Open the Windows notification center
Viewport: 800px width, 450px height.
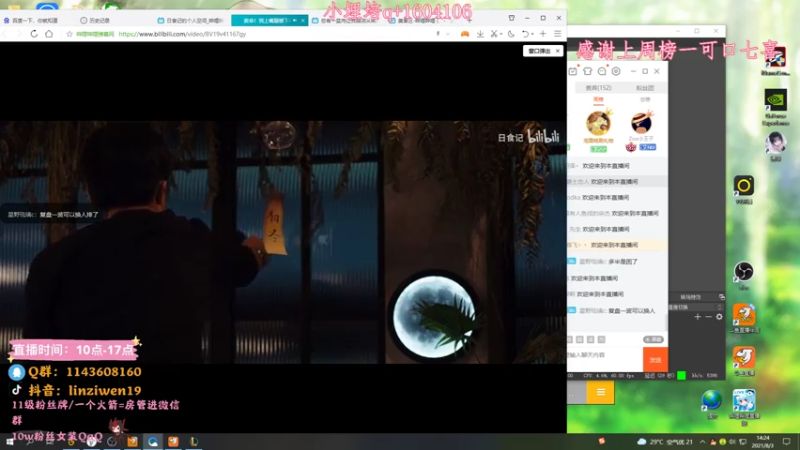tap(787, 442)
